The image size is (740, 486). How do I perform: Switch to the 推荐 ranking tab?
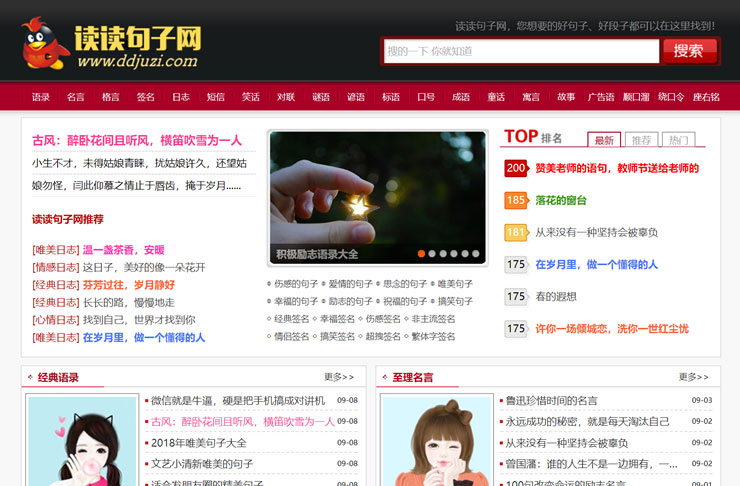click(641, 140)
